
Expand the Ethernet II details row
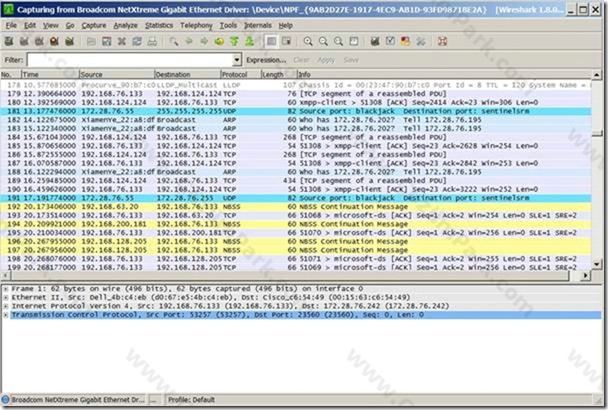(x=6, y=298)
